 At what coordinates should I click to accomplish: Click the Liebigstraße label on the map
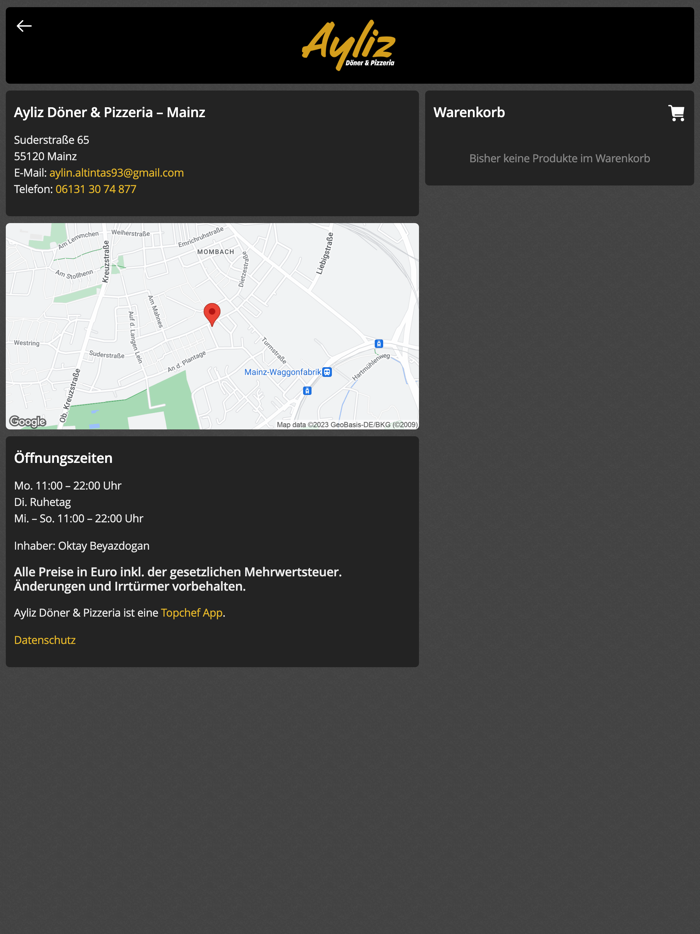coord(325,254)
